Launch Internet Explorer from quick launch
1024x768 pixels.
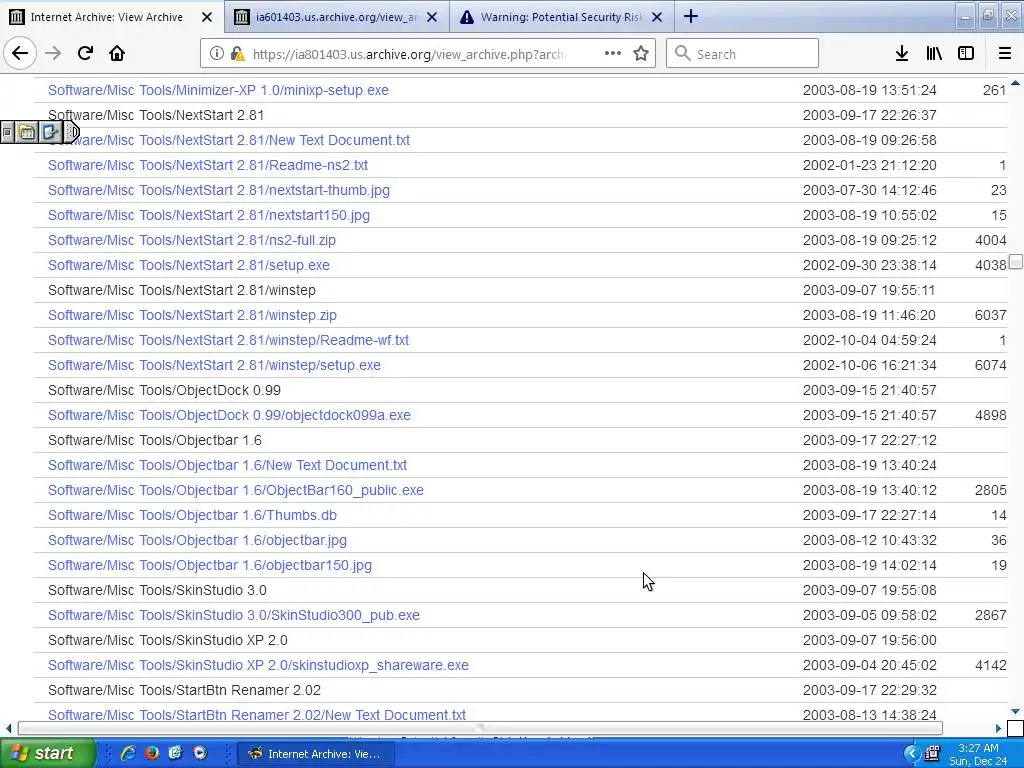pos(128,753)
